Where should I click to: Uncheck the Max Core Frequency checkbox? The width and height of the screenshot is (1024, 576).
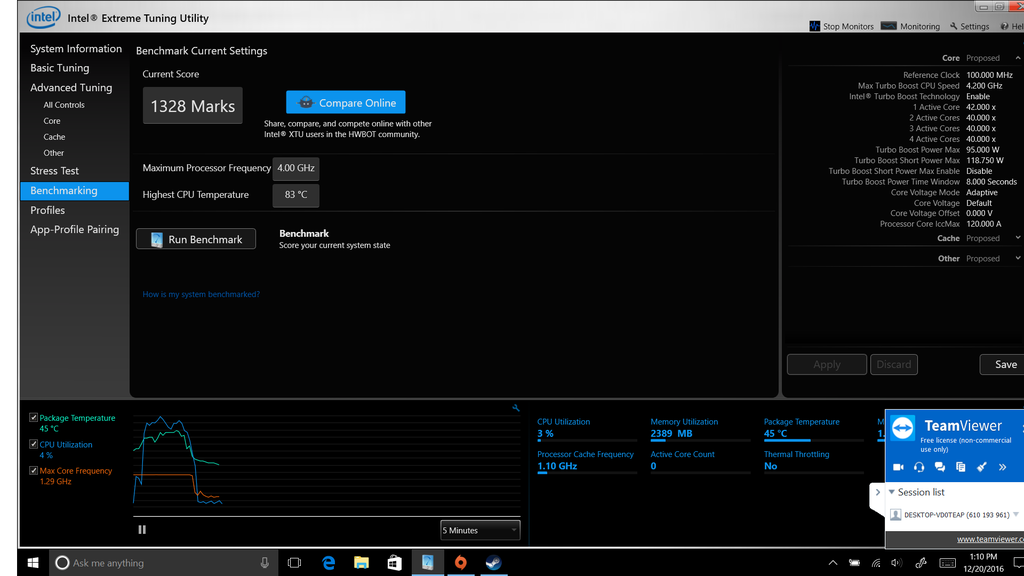[x=33, y=470]
